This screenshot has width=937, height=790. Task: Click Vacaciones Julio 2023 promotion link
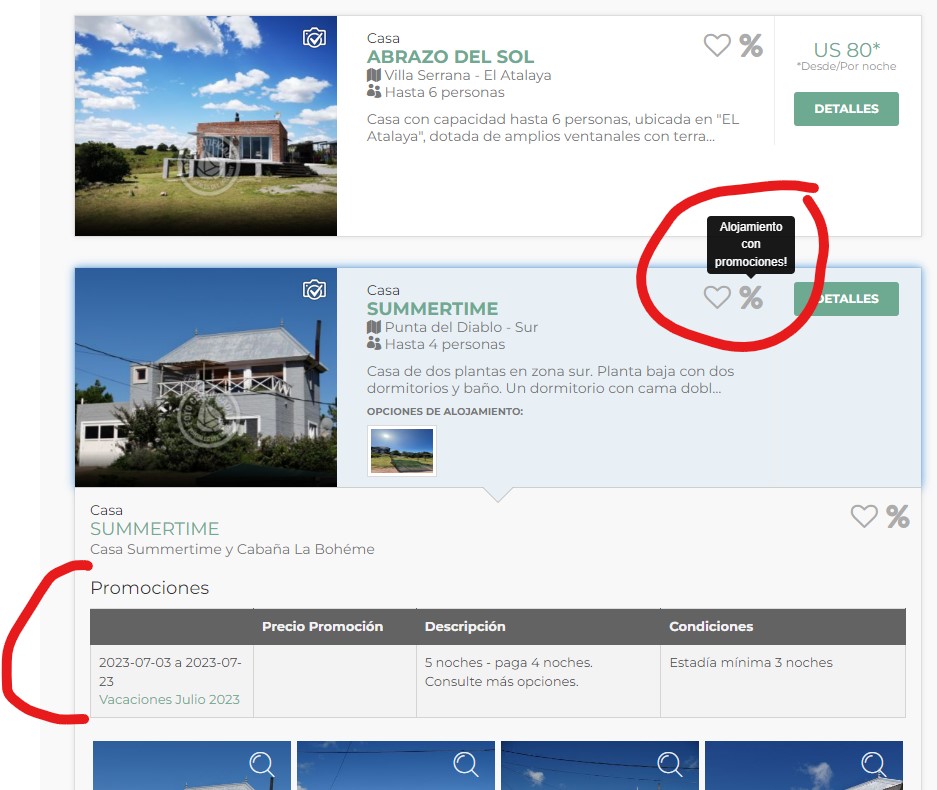point(169,699)
